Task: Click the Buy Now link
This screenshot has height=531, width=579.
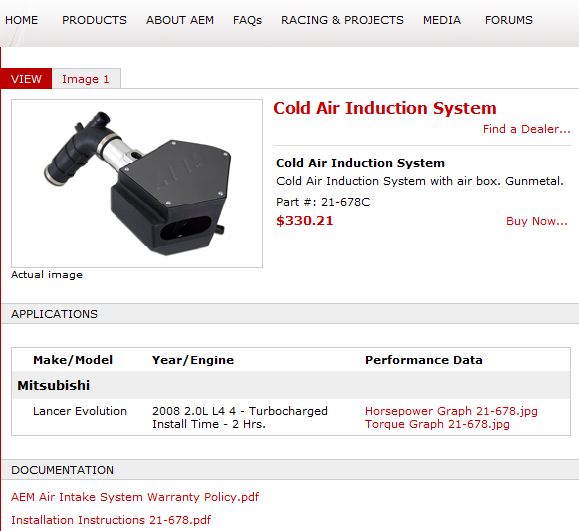Action: pyautogui.click(x=537, y=221)
